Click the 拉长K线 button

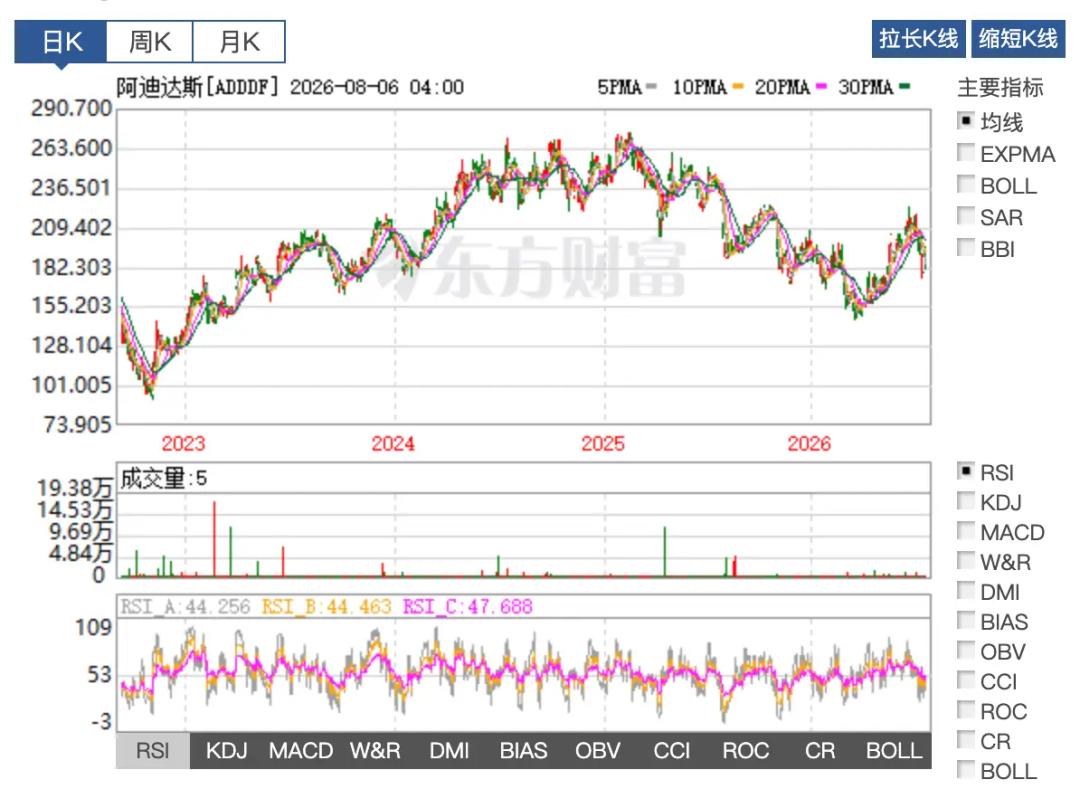918,39
